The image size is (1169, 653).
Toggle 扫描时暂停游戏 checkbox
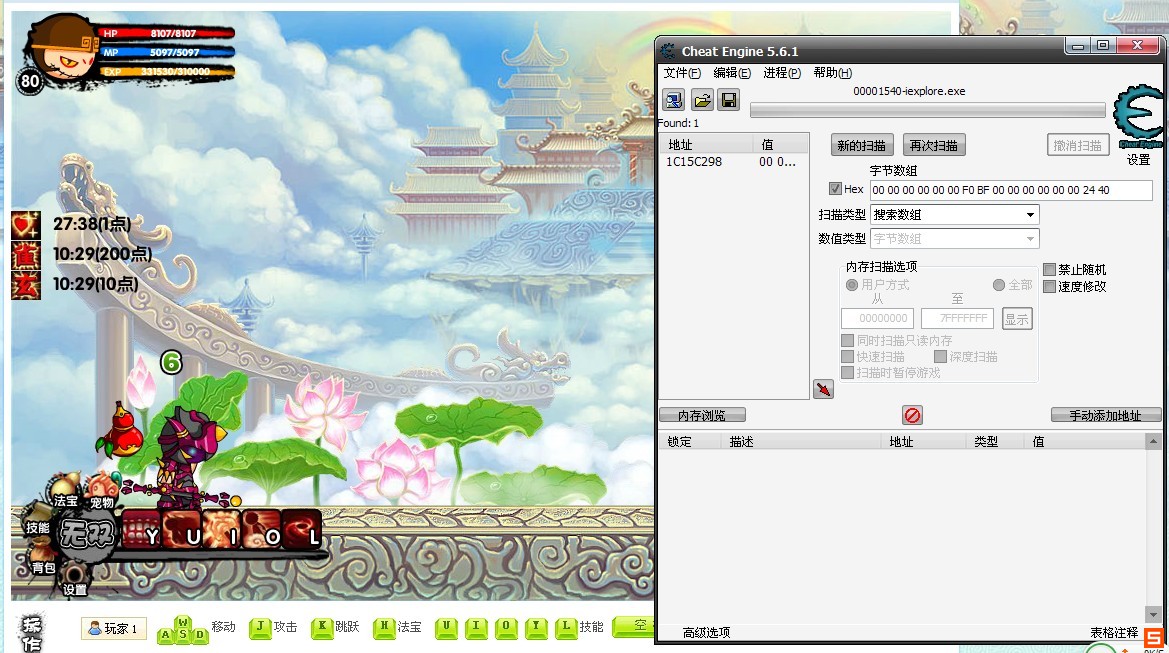tap(847, 372)
